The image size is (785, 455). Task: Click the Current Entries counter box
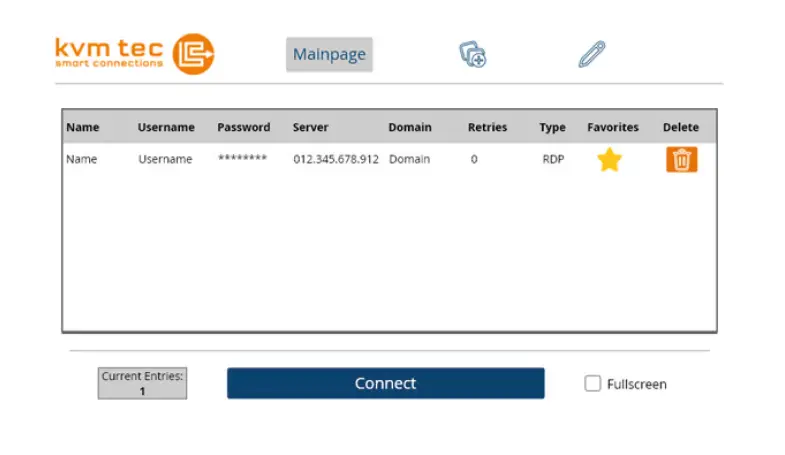(x=142, y=383)
